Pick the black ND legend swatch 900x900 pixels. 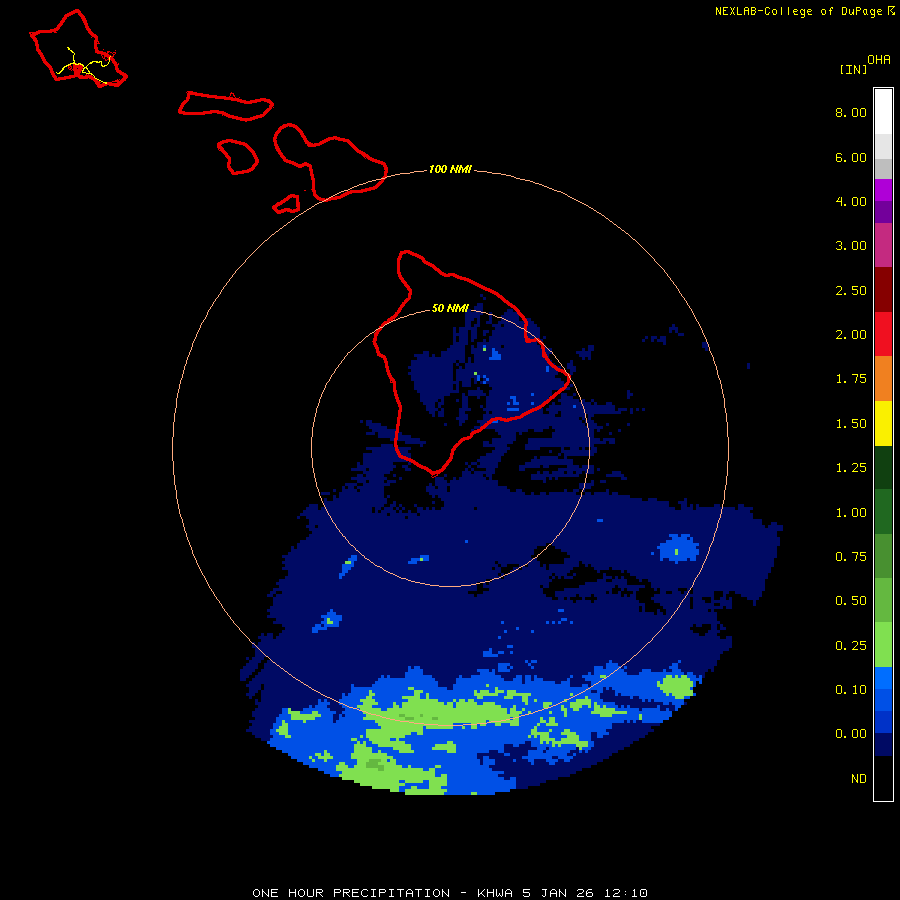point(883,778)
